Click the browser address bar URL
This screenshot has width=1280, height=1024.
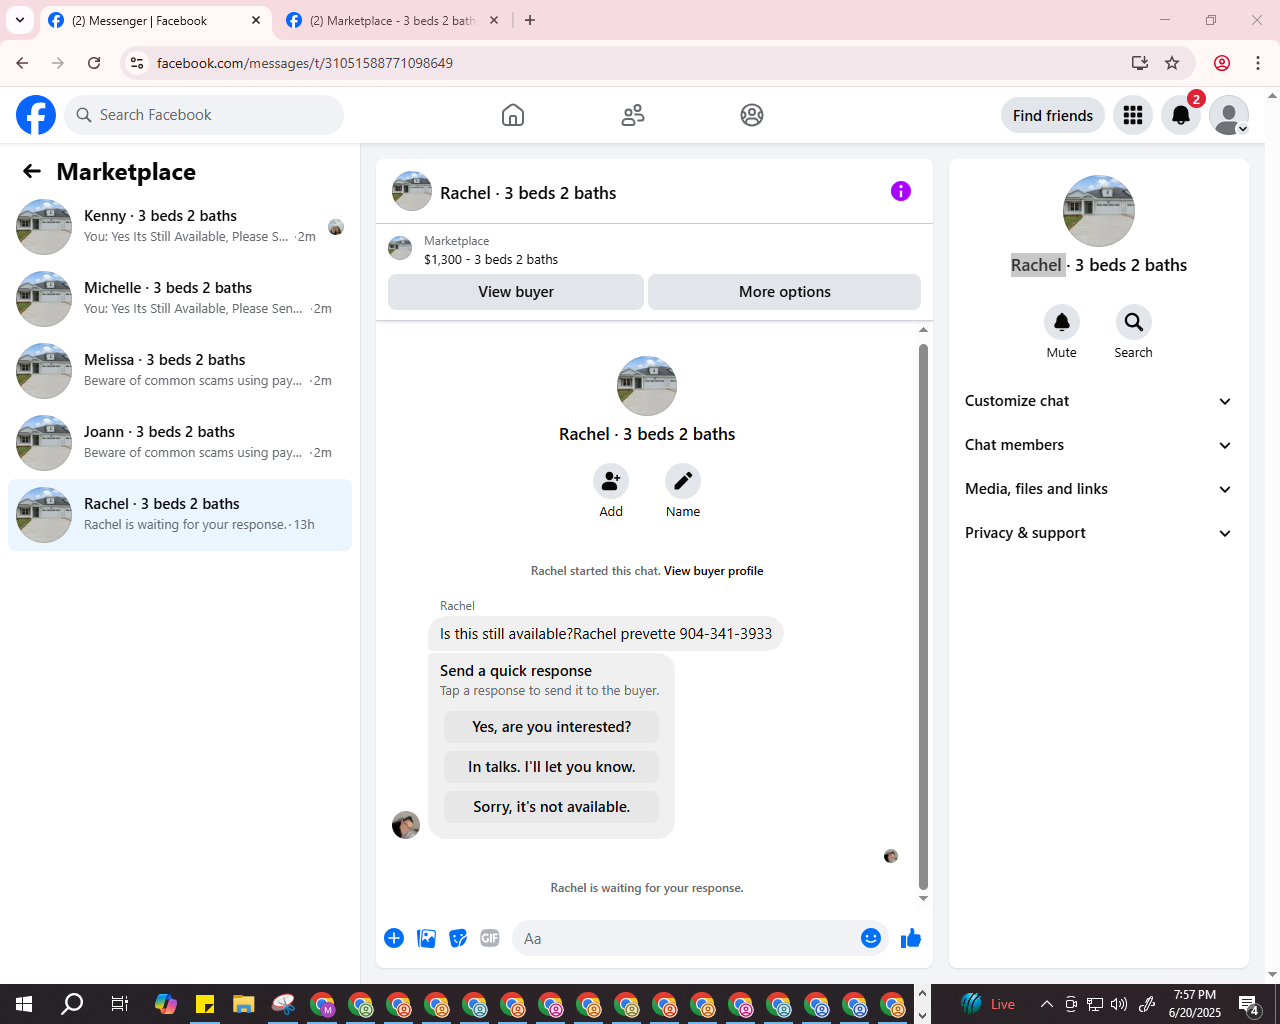tap(305, 63)
